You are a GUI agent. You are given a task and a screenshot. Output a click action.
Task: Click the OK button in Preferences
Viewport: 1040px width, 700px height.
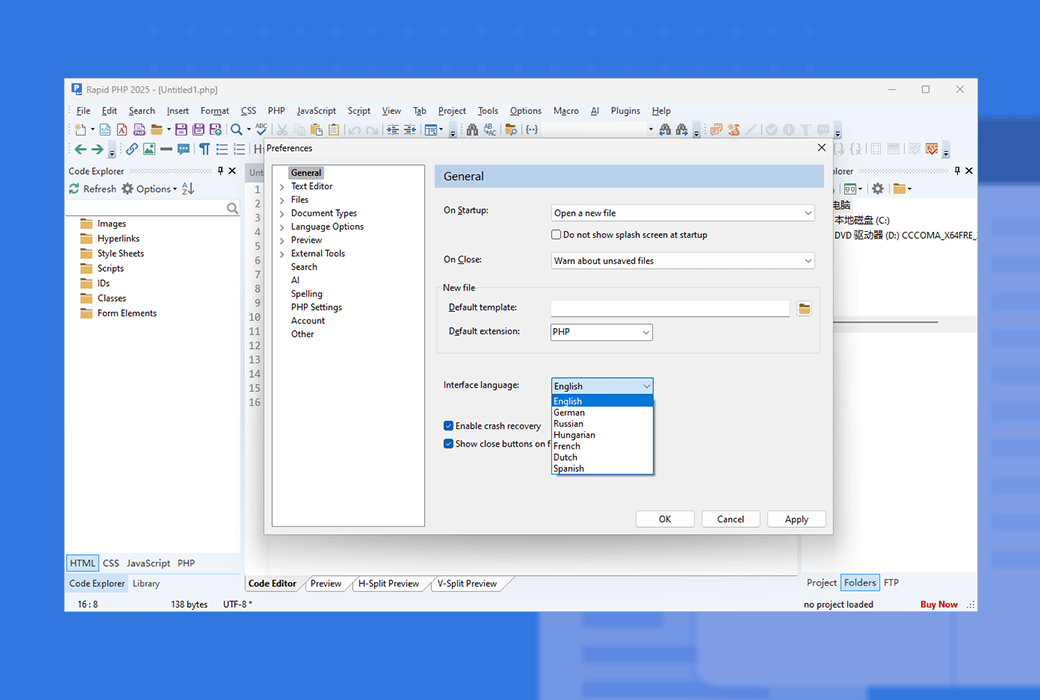pos(665,519)
